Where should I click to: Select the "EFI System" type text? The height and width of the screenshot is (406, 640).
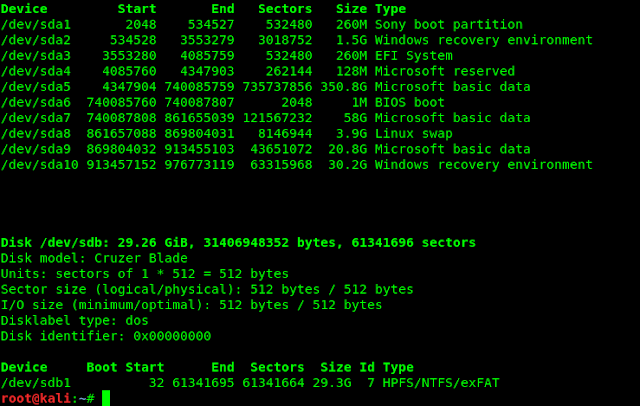click(414, 56)
